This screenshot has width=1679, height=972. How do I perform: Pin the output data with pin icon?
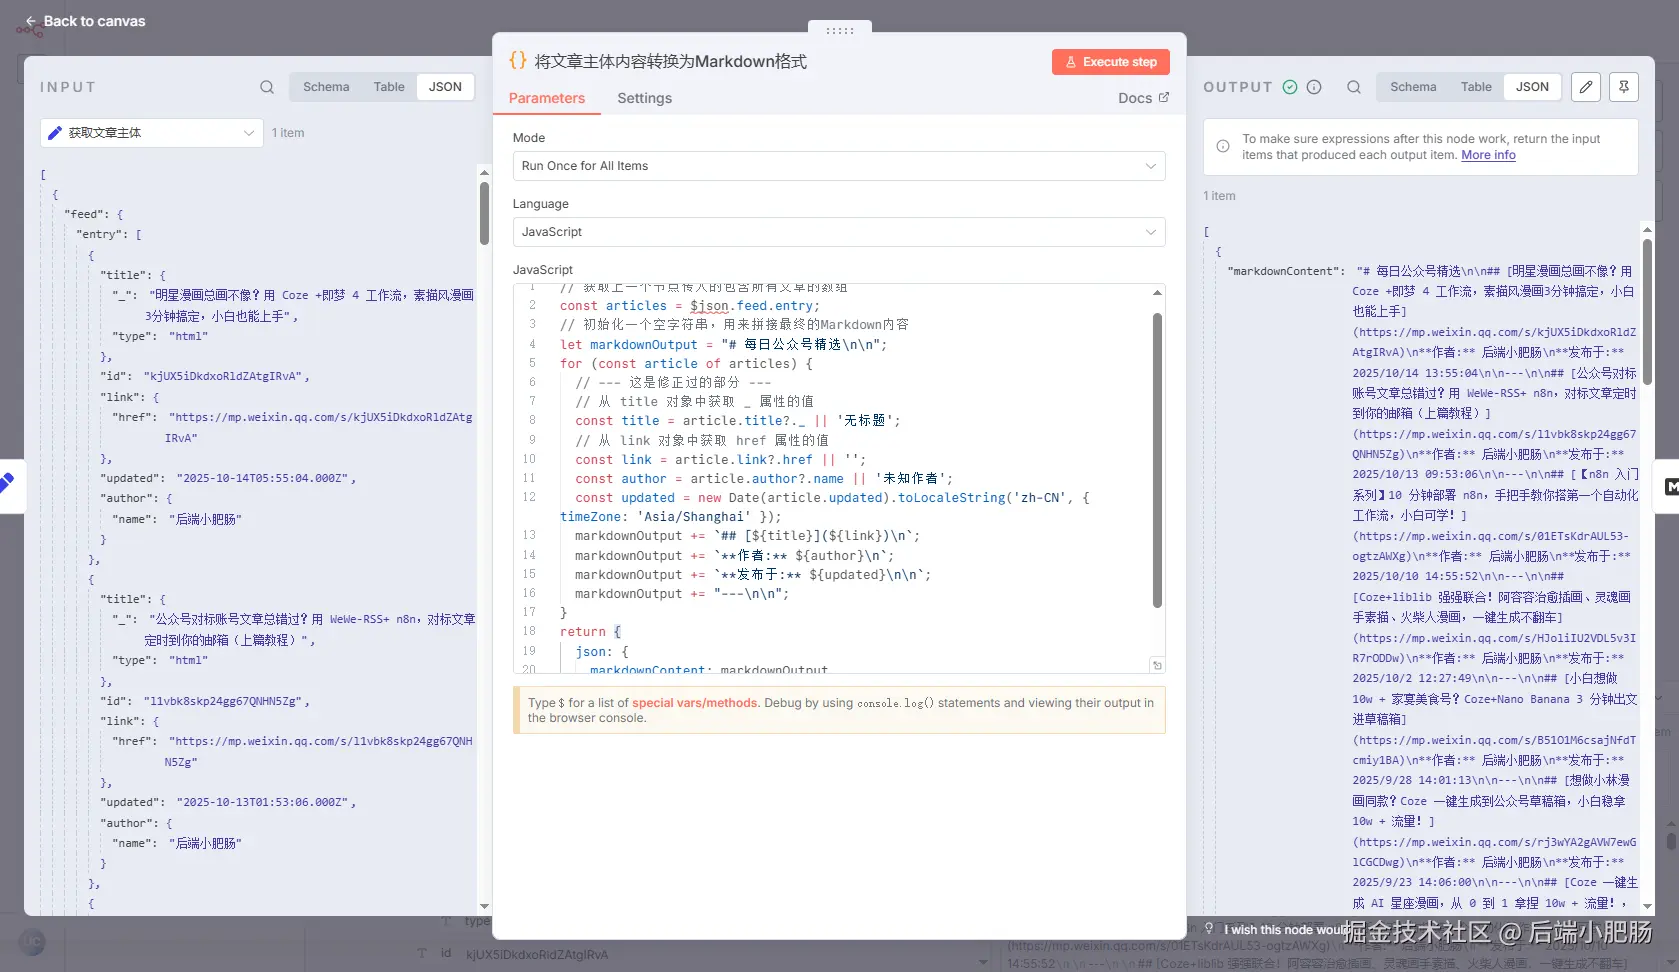click(x=1624, y=87)
